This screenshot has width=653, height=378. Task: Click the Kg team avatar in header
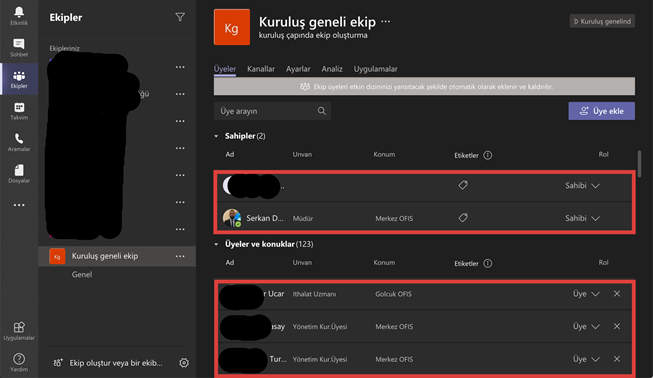tap(232, 27)
